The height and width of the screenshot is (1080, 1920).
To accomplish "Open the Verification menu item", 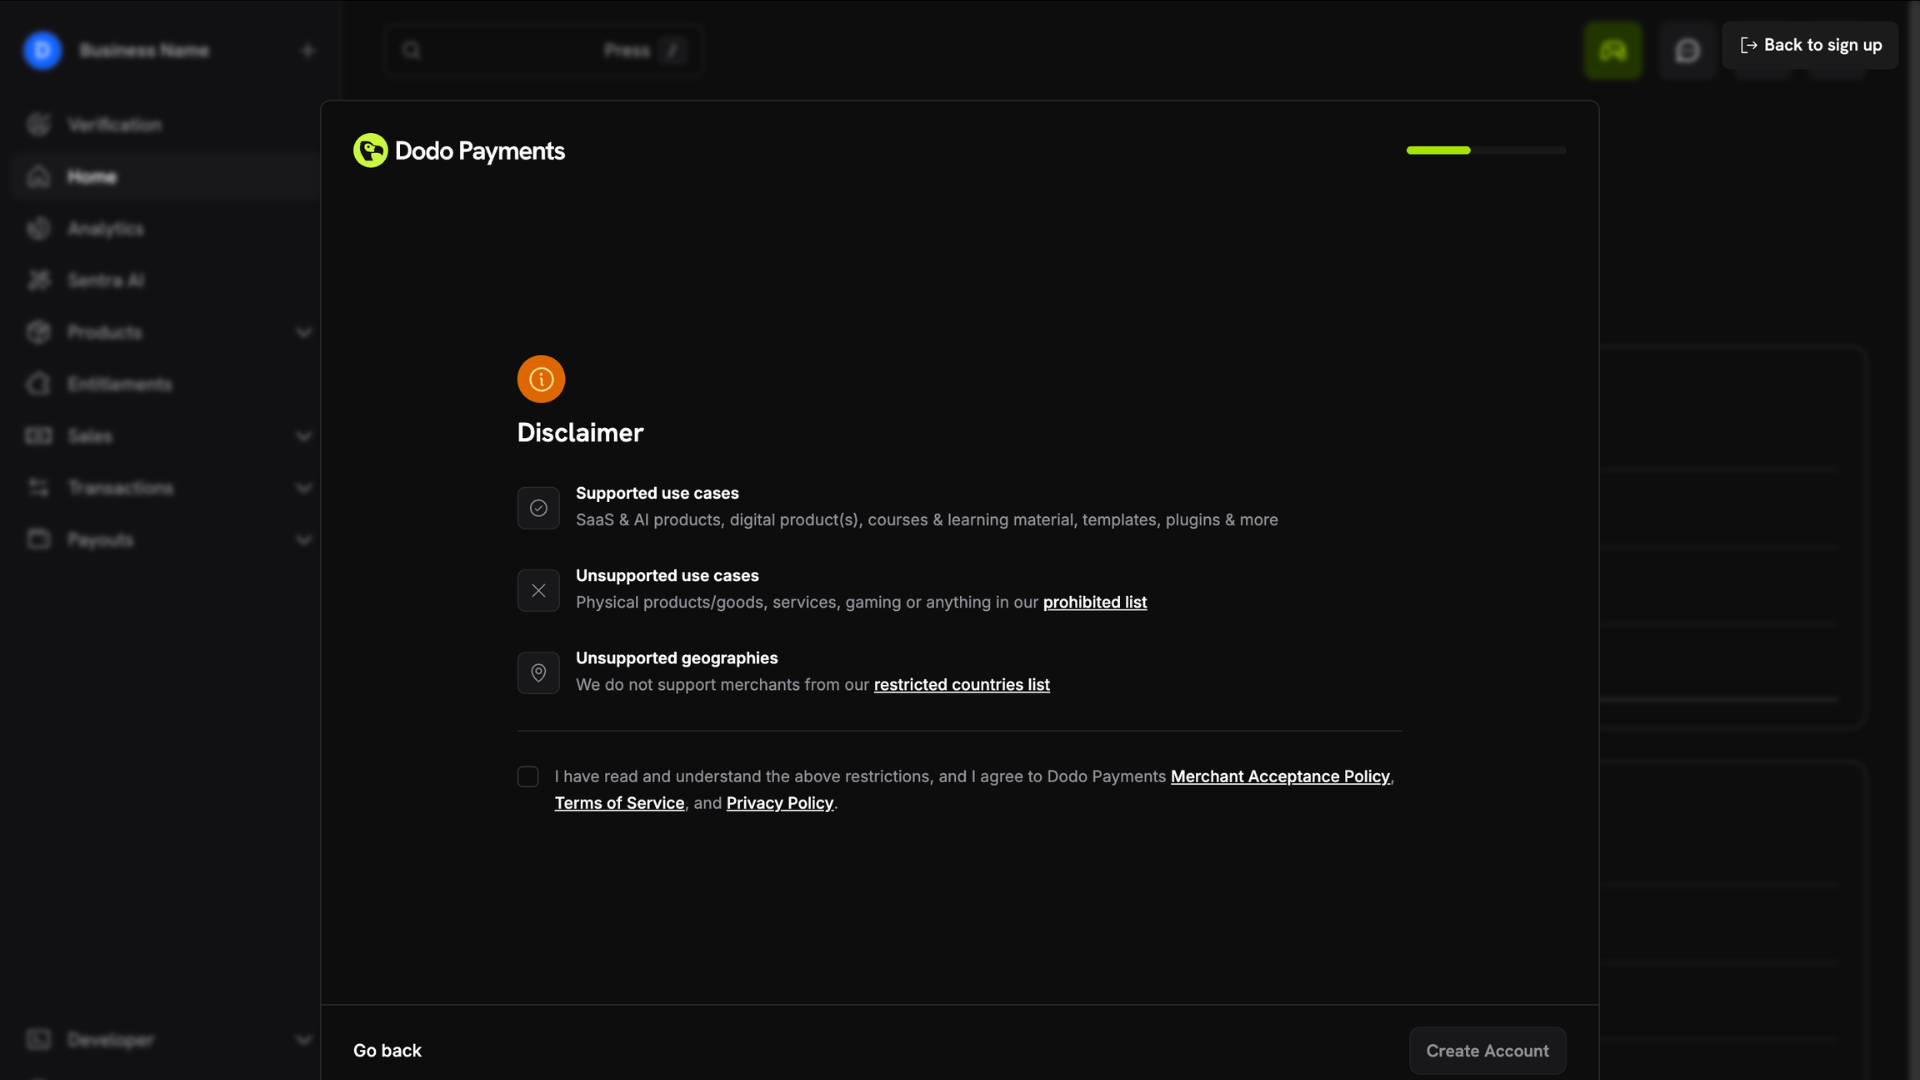I will coord(166,125).
